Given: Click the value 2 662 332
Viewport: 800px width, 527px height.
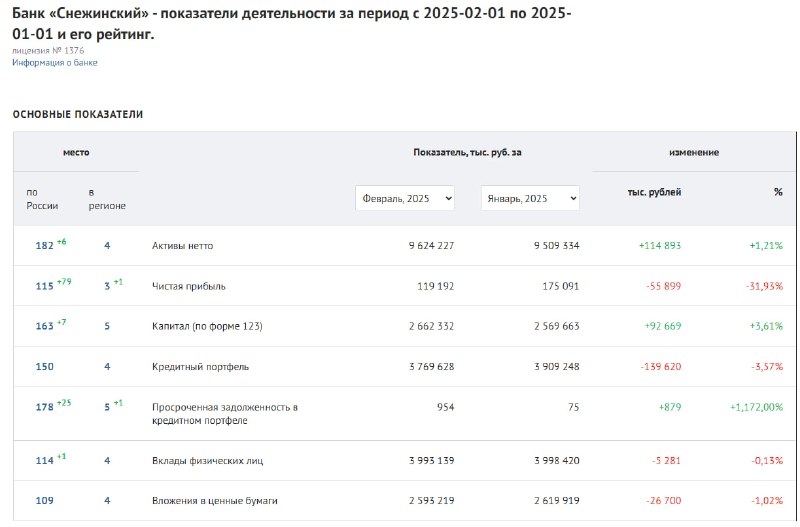Looking at the screenshot, I should pyautogui.click(x=431, y=326).
